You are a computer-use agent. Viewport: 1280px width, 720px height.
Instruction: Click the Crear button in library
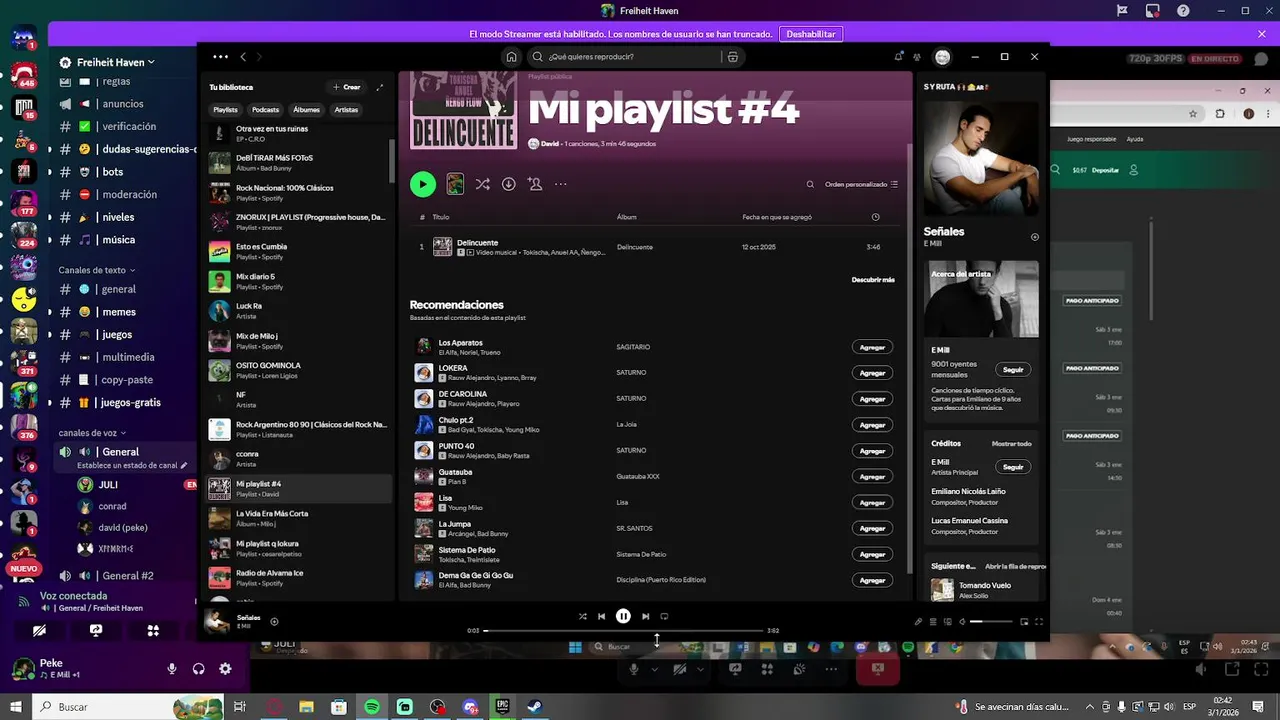347,87
